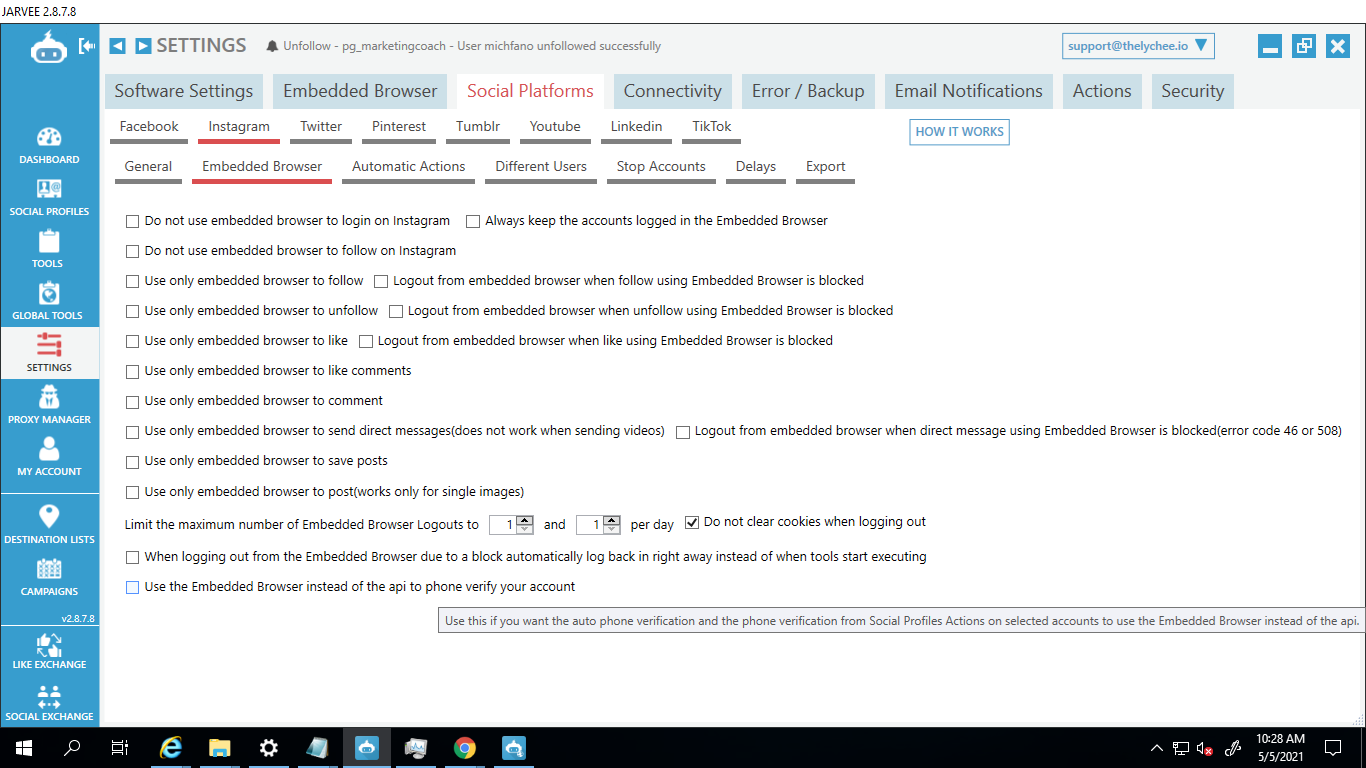Enable Use only embedded browser to save posts
This screenshot has height=768, width=1366.
click(132, 462)
